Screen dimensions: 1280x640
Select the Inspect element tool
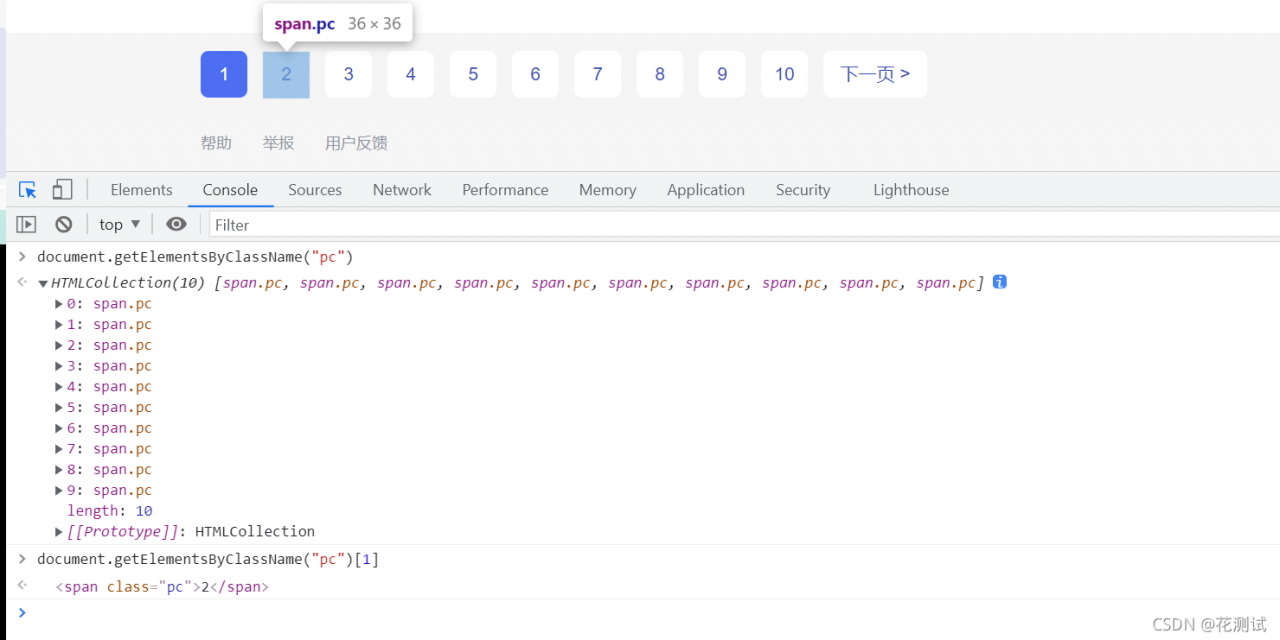27,189
